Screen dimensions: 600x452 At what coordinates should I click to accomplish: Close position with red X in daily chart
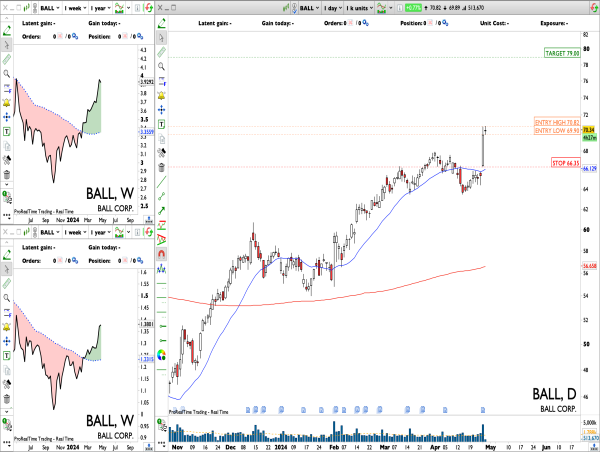point(430,23)
